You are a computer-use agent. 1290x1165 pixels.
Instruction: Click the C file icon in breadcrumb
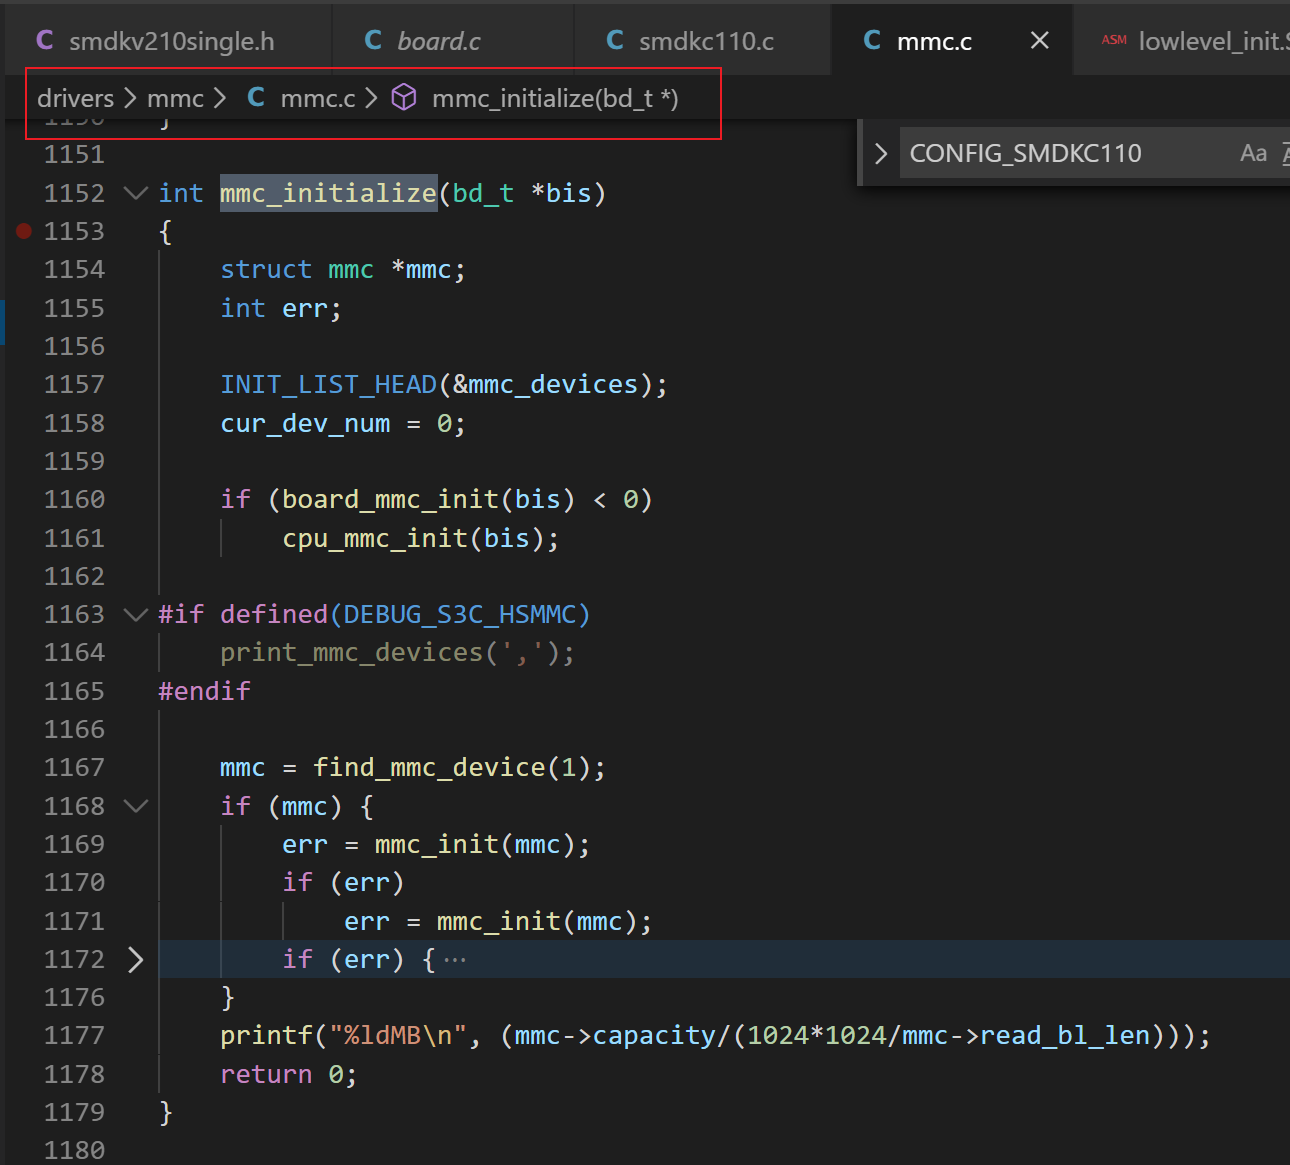256,98
